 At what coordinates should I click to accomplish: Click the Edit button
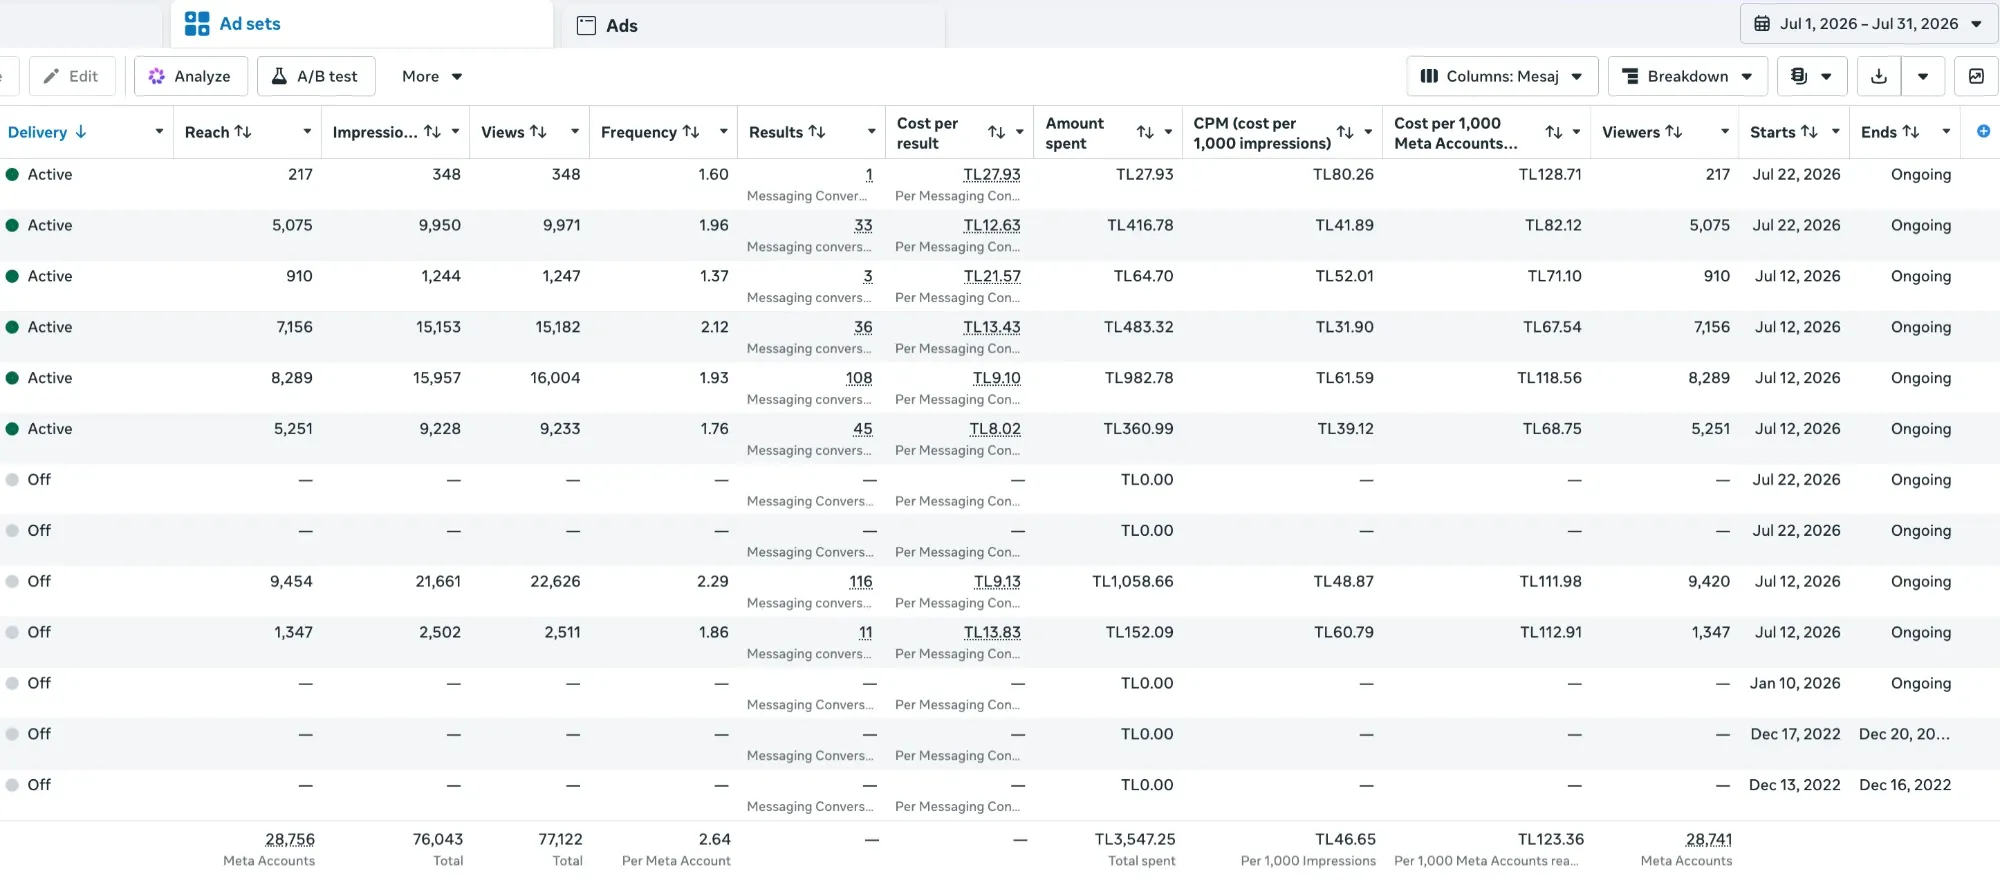point(72,76)
